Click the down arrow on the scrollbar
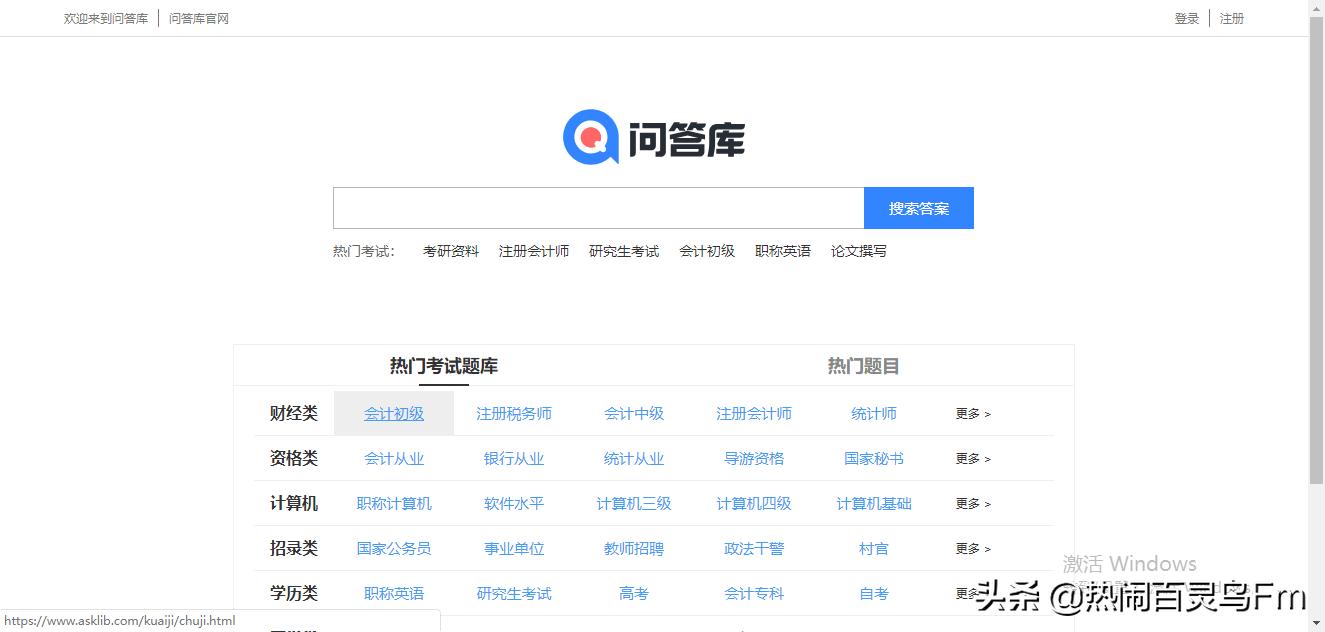The height and width of the screenshot is (632, 1325). tap(1318, 624)
